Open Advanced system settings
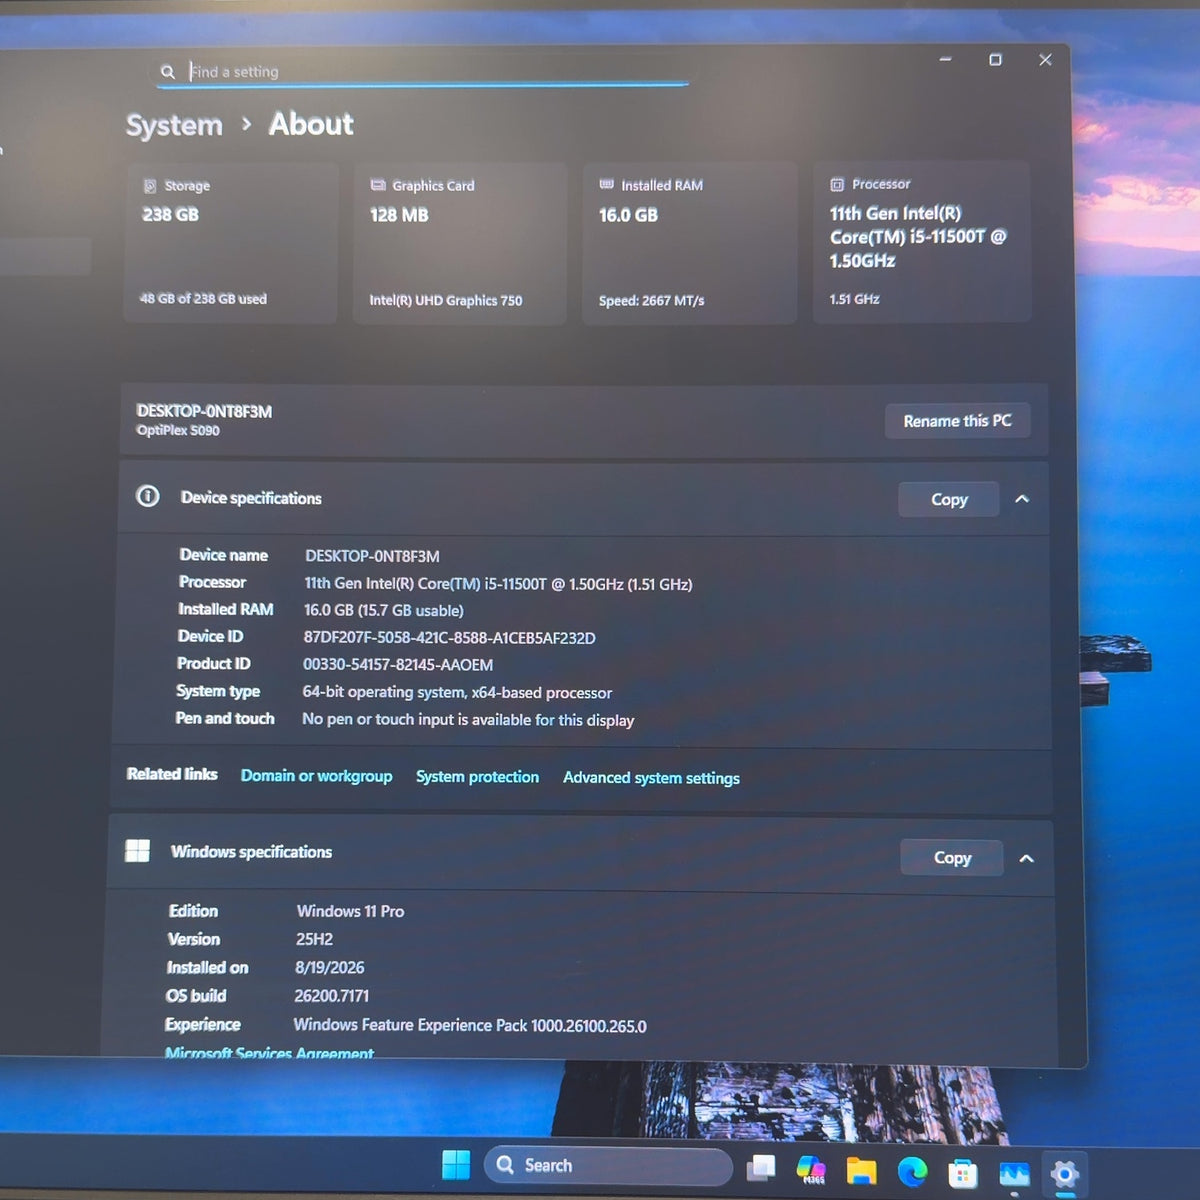 [651, 778]
